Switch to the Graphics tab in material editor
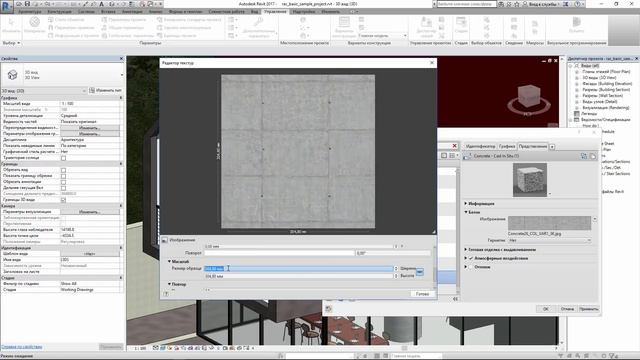This screenshot has height=360, width=640. [507, 146]
